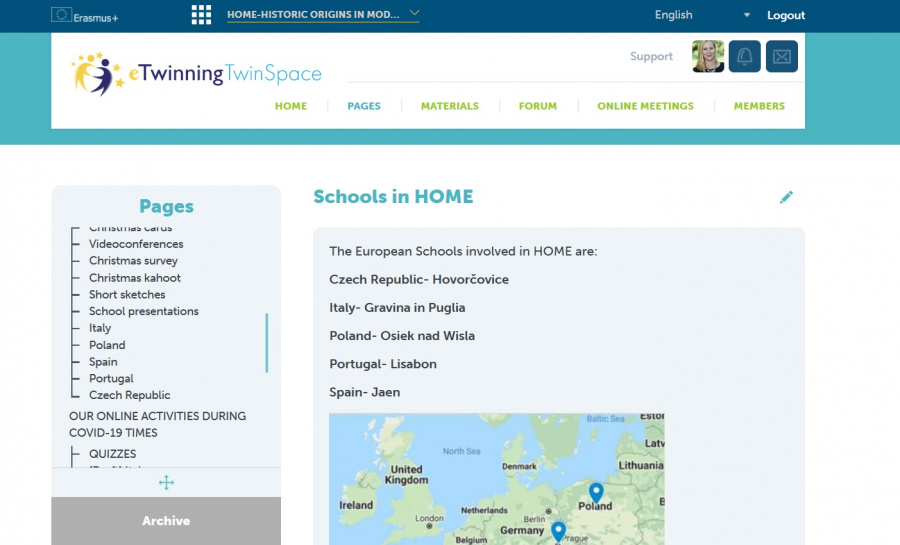Open the Christmas kahoot page
This screenshot has width=900, height=545.
135,278
